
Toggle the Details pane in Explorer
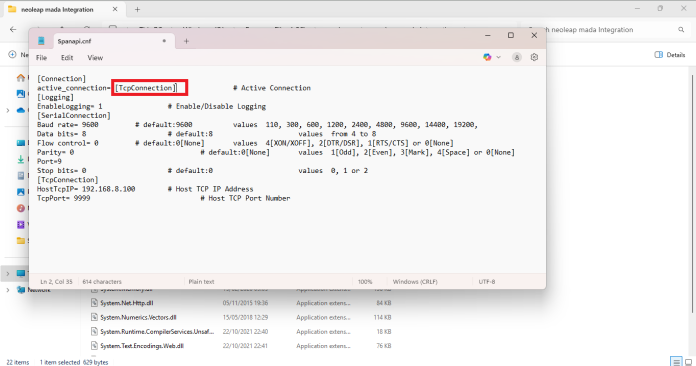click(670, 55)
